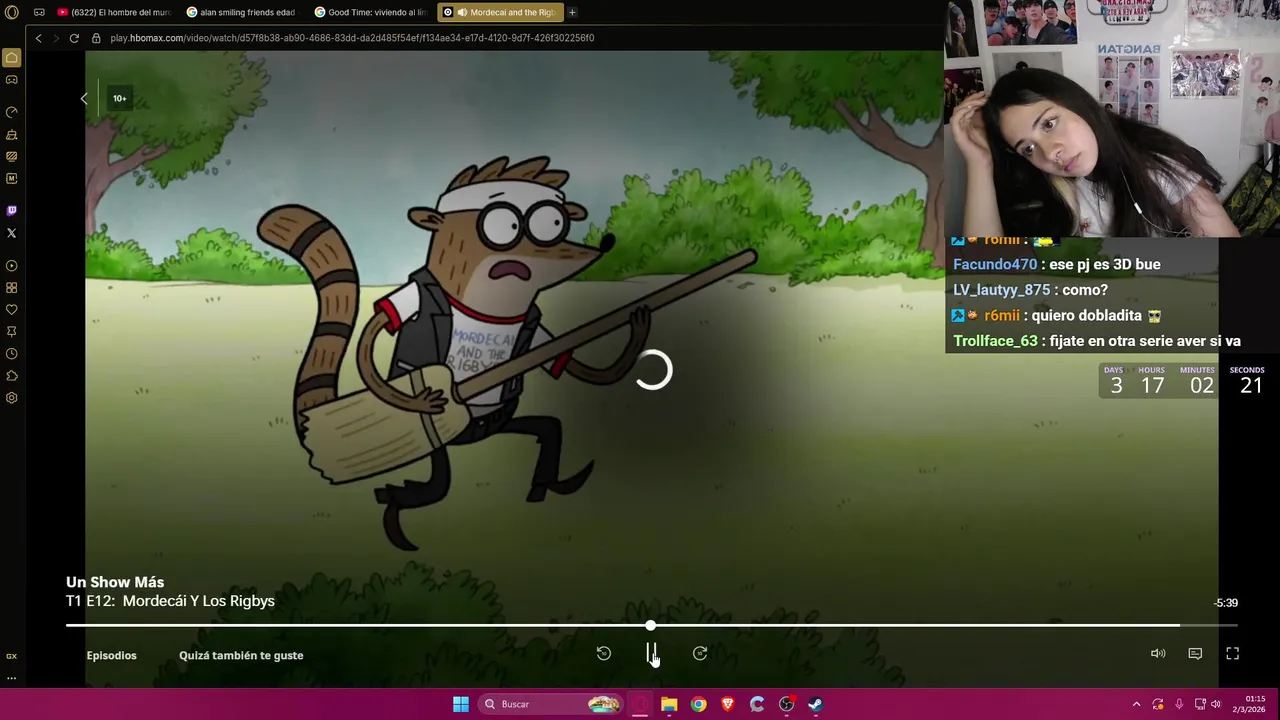Screen dimensions: 1280x720
Task: Open the sidebar extensions cube icon
Action: click(11, 376)
